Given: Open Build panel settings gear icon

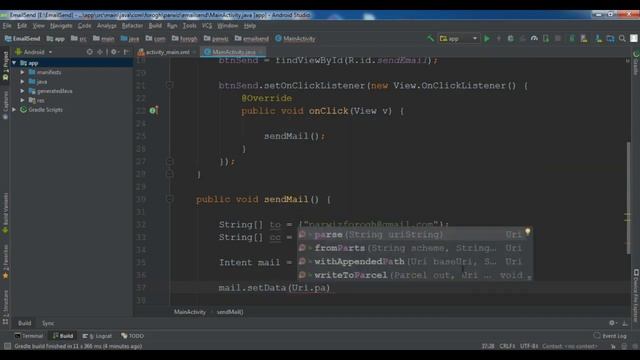Looking at the screenshot, I should (x=612, y=323).
